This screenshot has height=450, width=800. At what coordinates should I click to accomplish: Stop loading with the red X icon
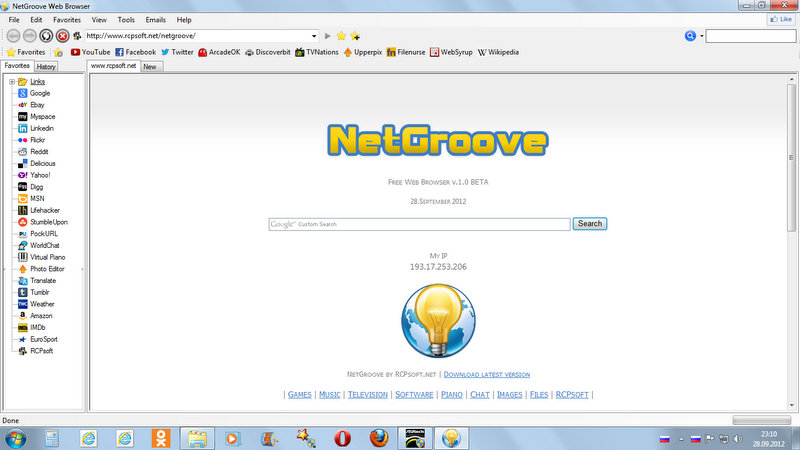click(62, 36)
